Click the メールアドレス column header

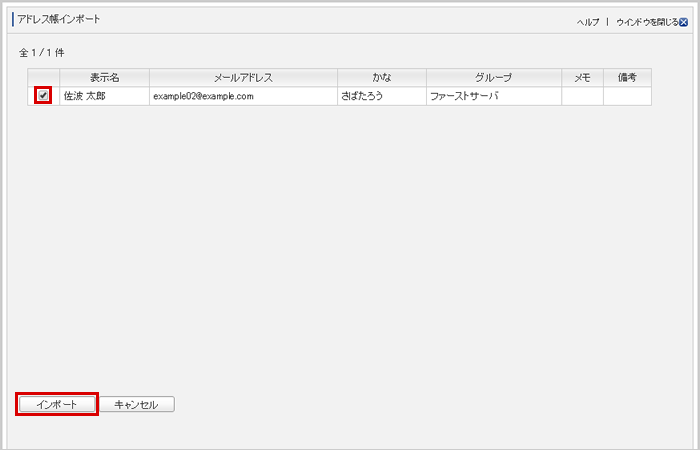tap(243, 78)
